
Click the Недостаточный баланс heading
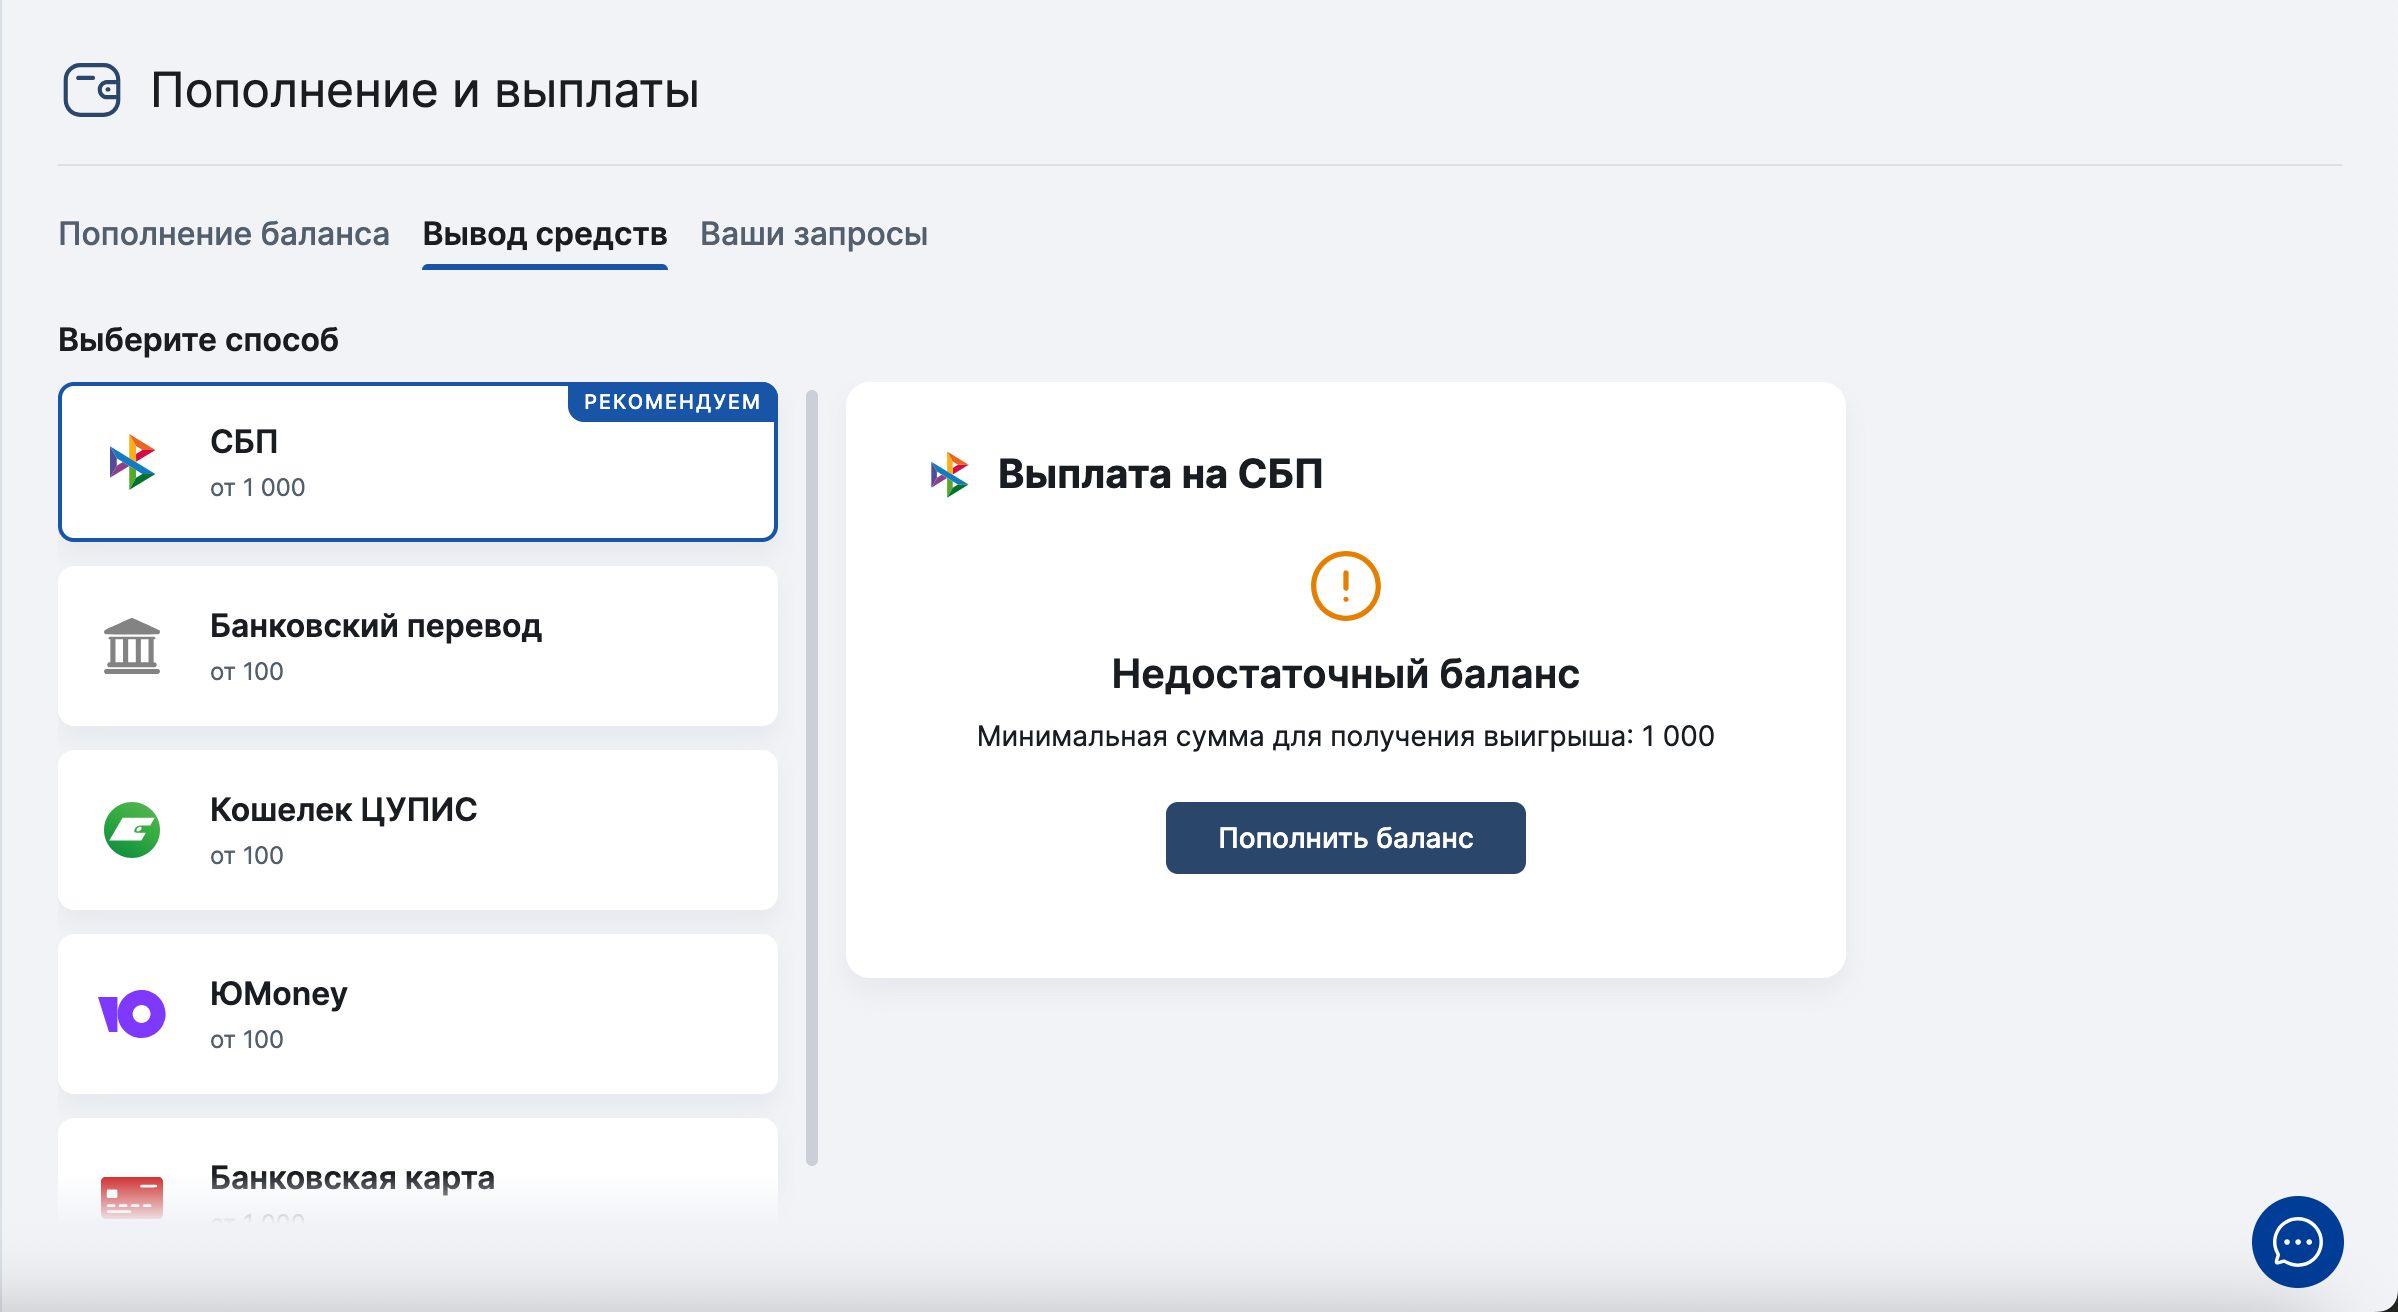[1344, 674]
